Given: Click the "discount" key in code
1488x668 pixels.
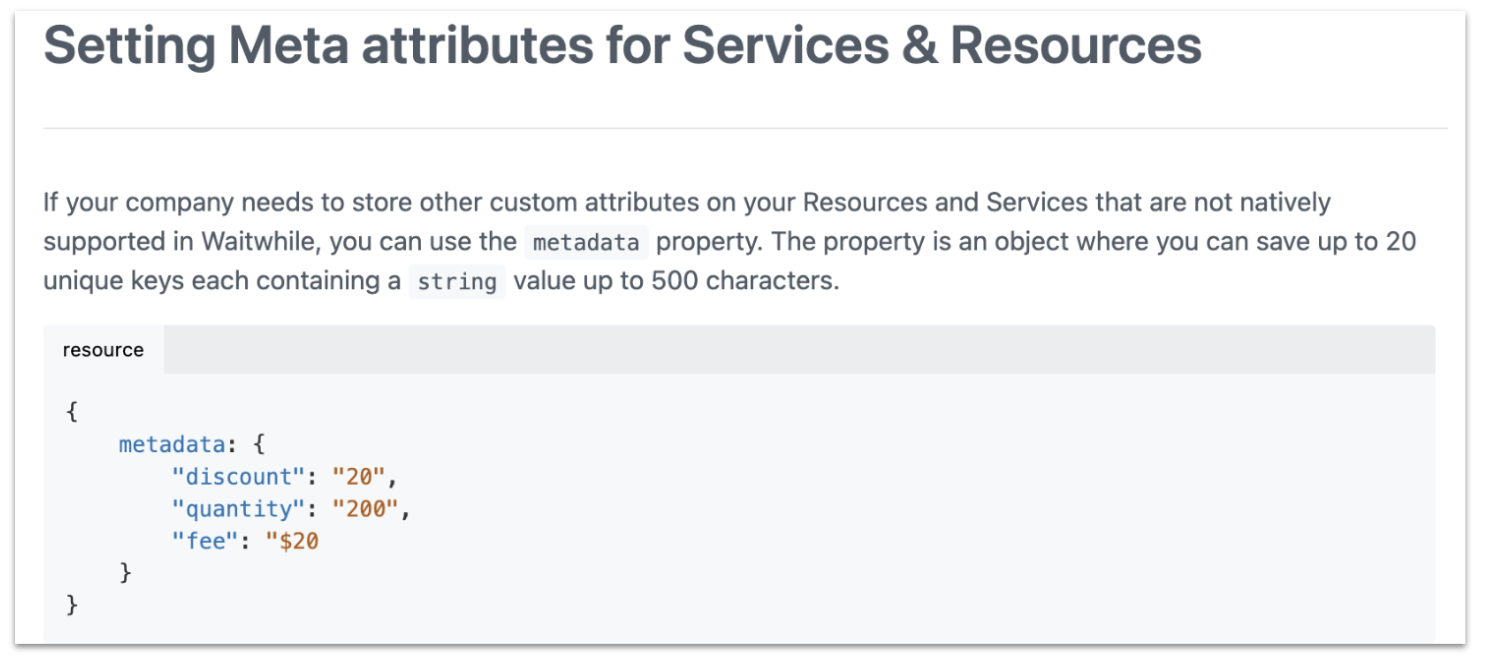Looking at the screenshot, I should pos(237,476).
